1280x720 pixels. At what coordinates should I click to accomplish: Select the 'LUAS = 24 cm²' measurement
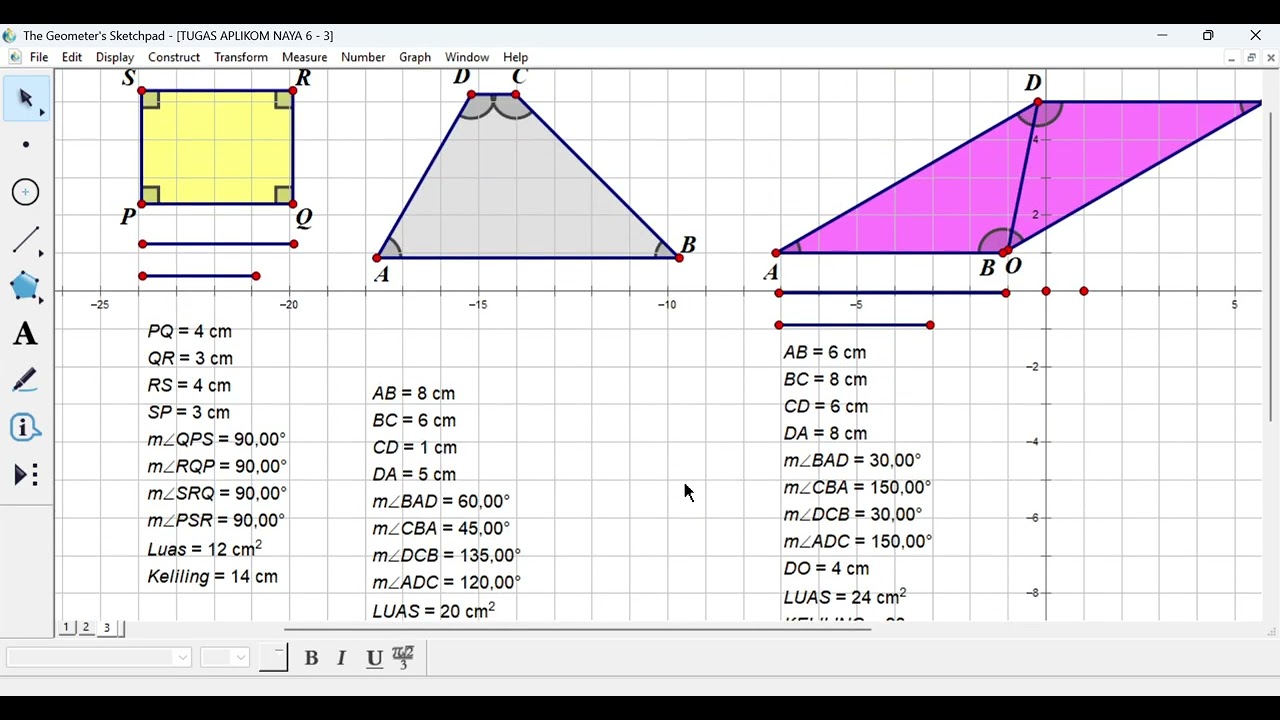[x=845, y=596]
